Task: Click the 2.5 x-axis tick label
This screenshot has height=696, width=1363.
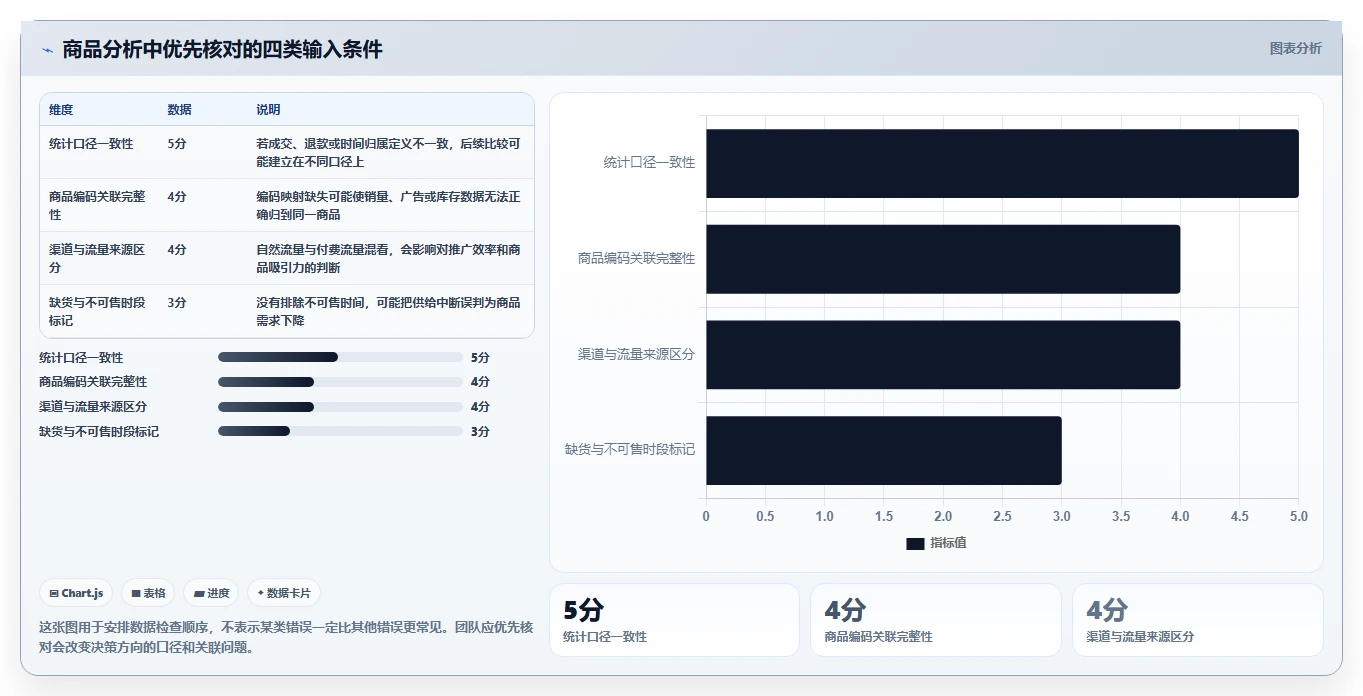Action: [x=1002, y=517]
